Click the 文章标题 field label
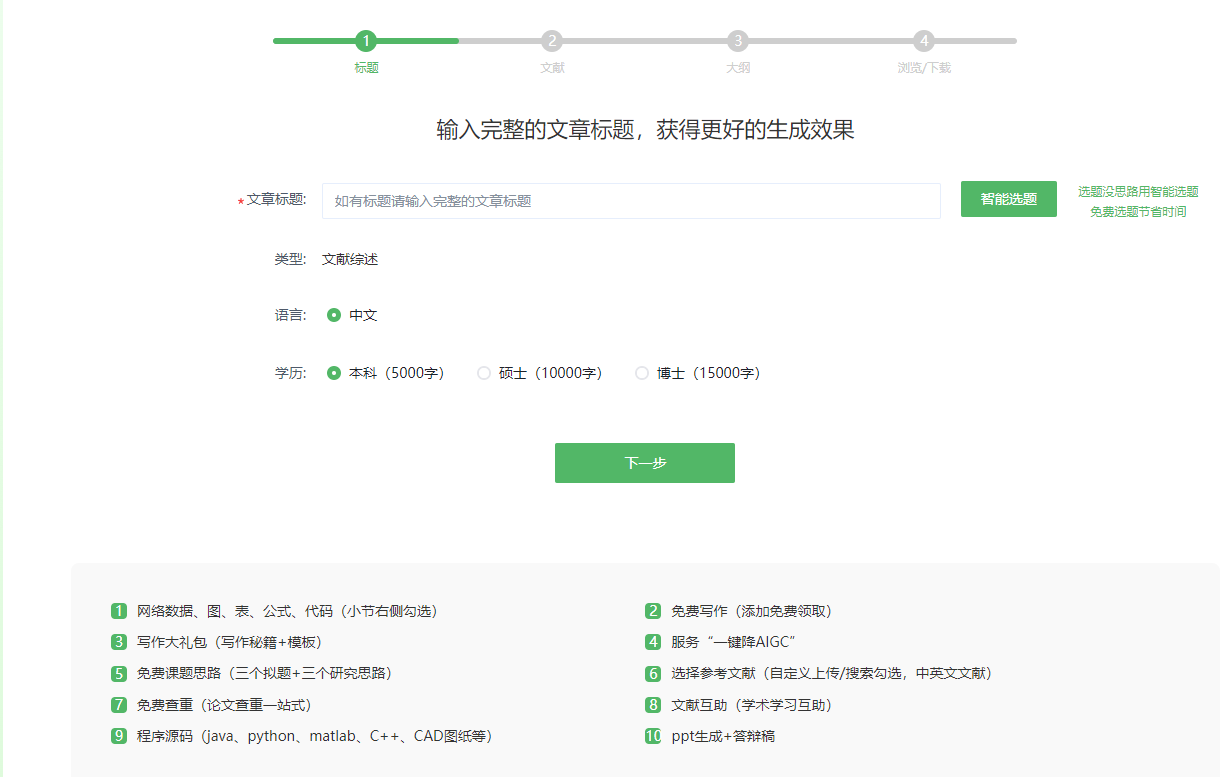 [276, 199]
